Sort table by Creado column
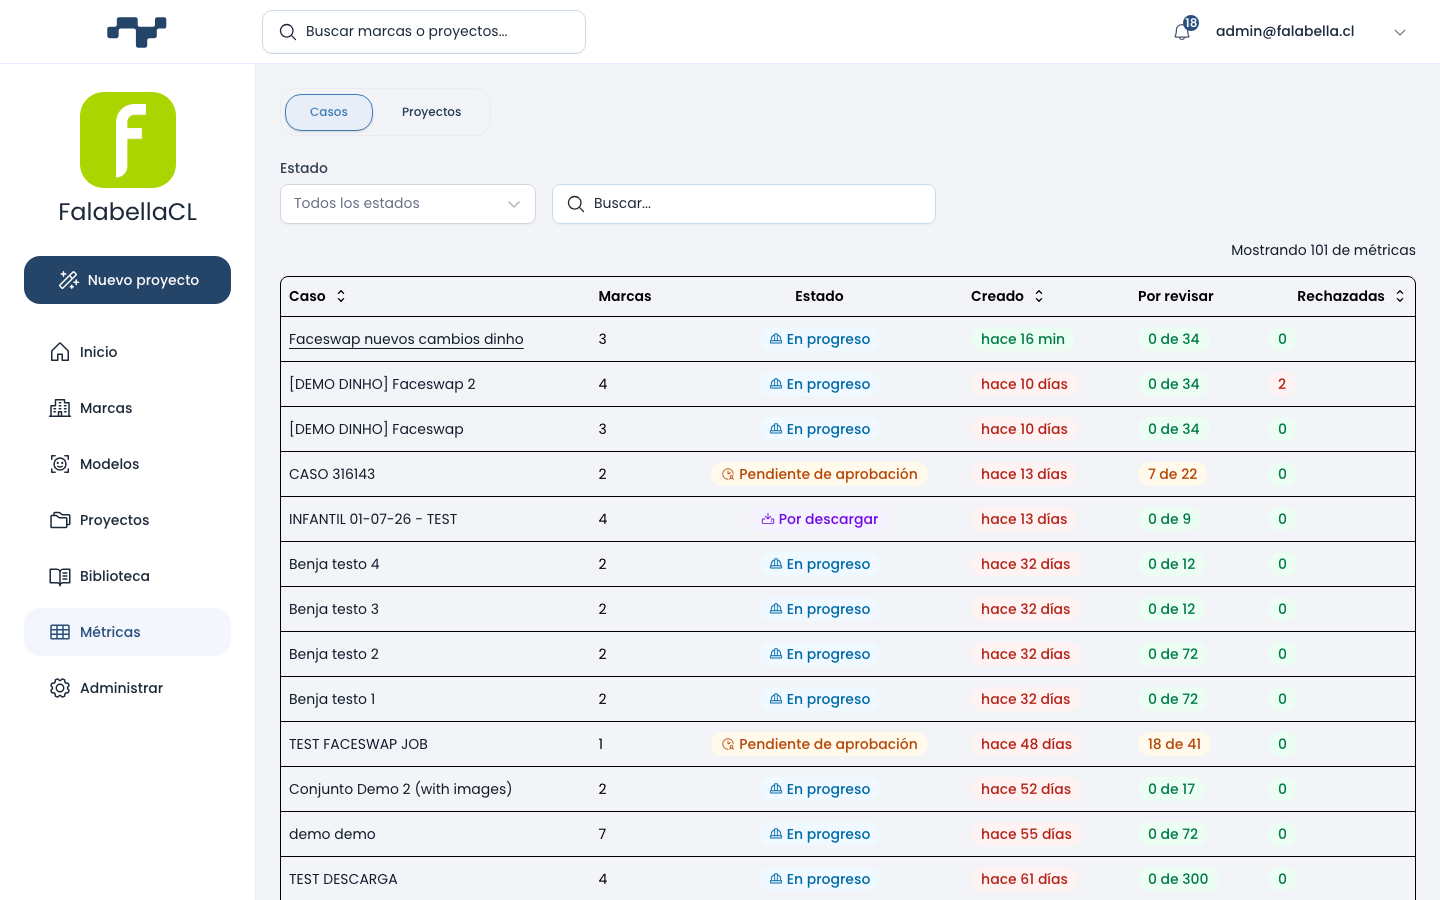Image resolution: width=1440 pixels, height=900 pixels. pos(1039,296)
